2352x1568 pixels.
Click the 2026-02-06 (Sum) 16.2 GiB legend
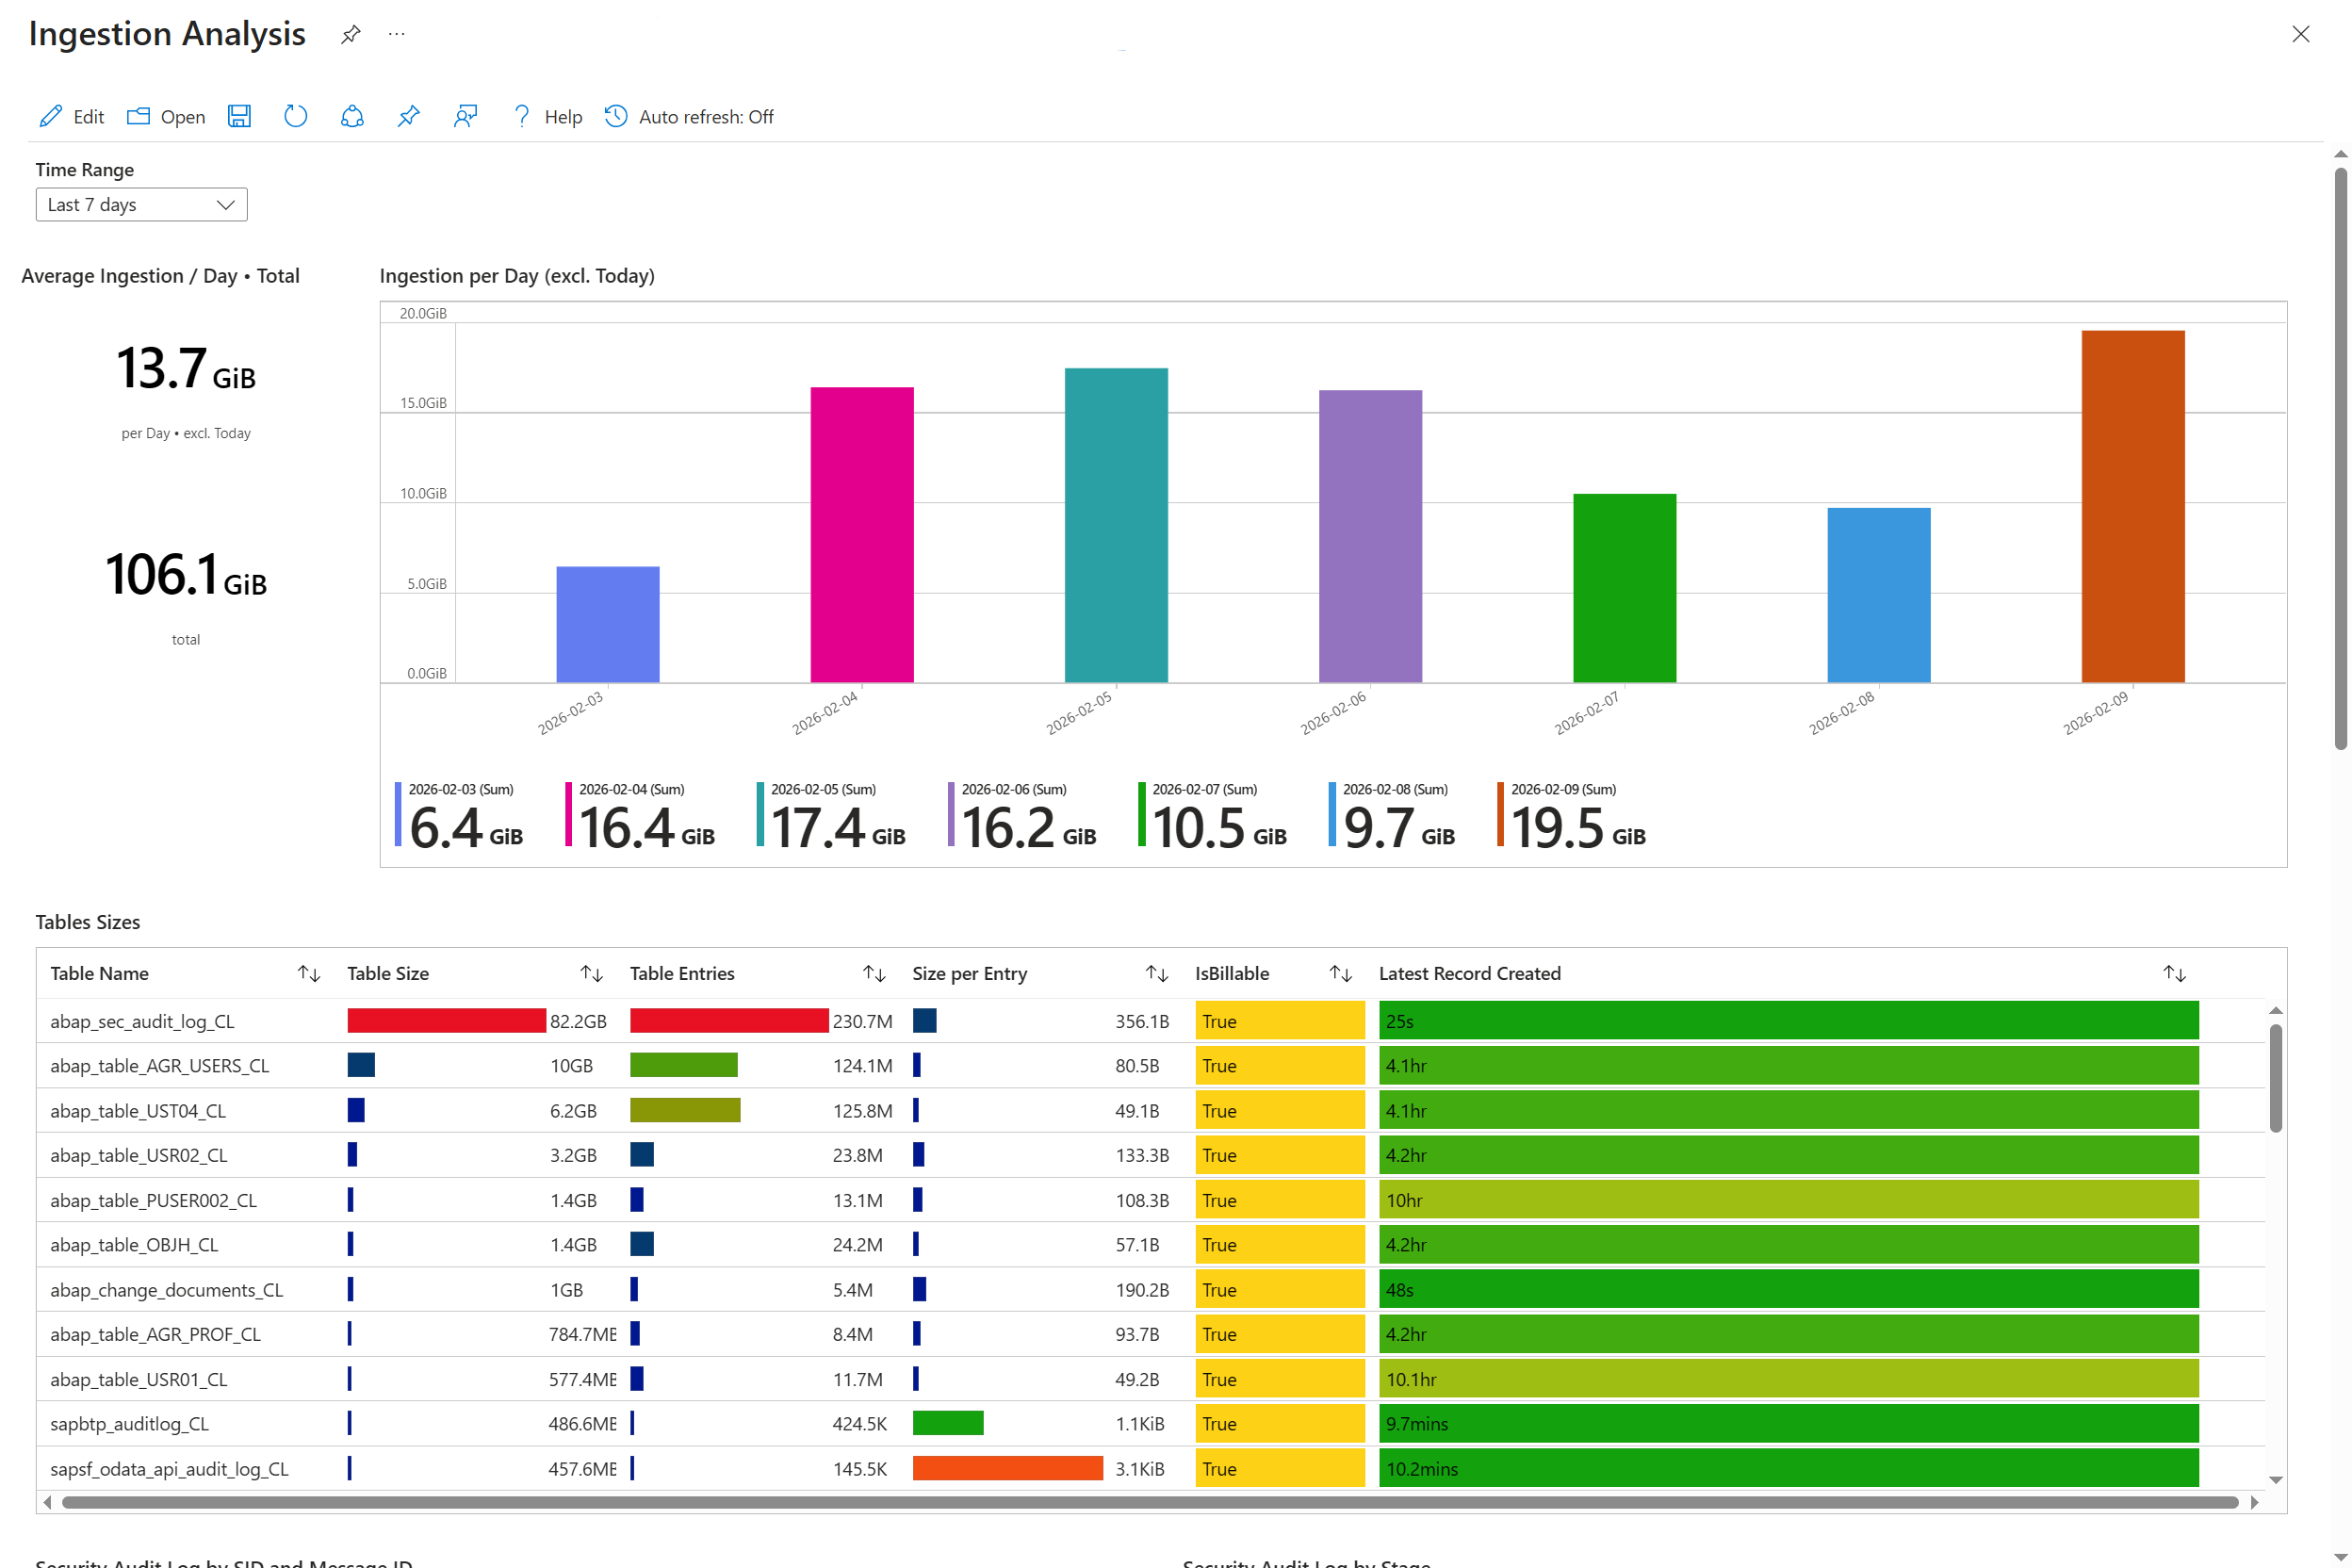click(x=1023, y=816)
